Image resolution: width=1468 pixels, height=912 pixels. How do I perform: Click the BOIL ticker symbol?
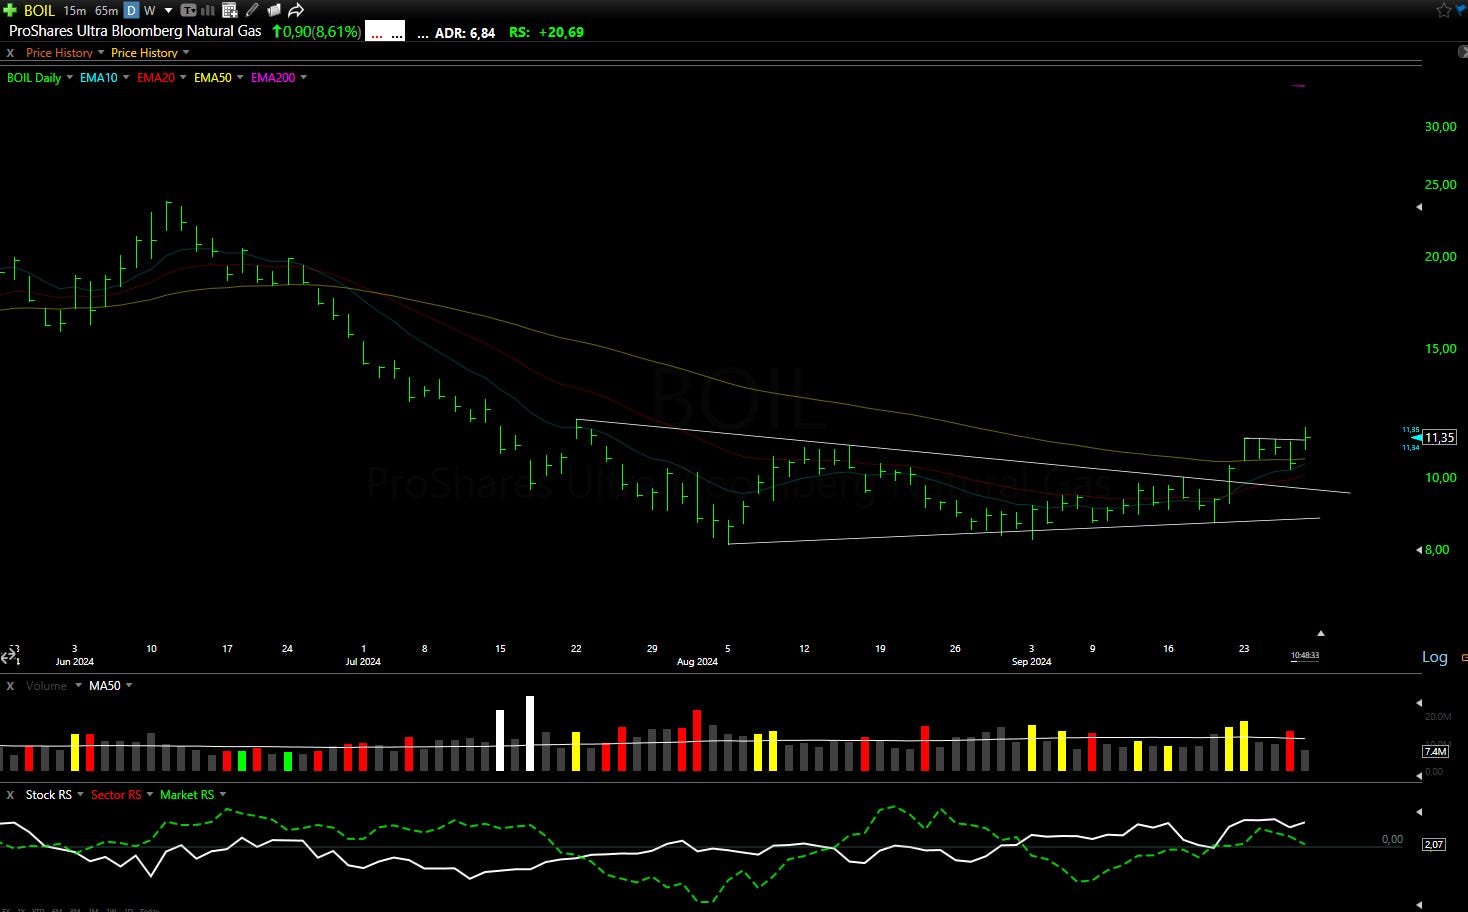pos(39,10)
